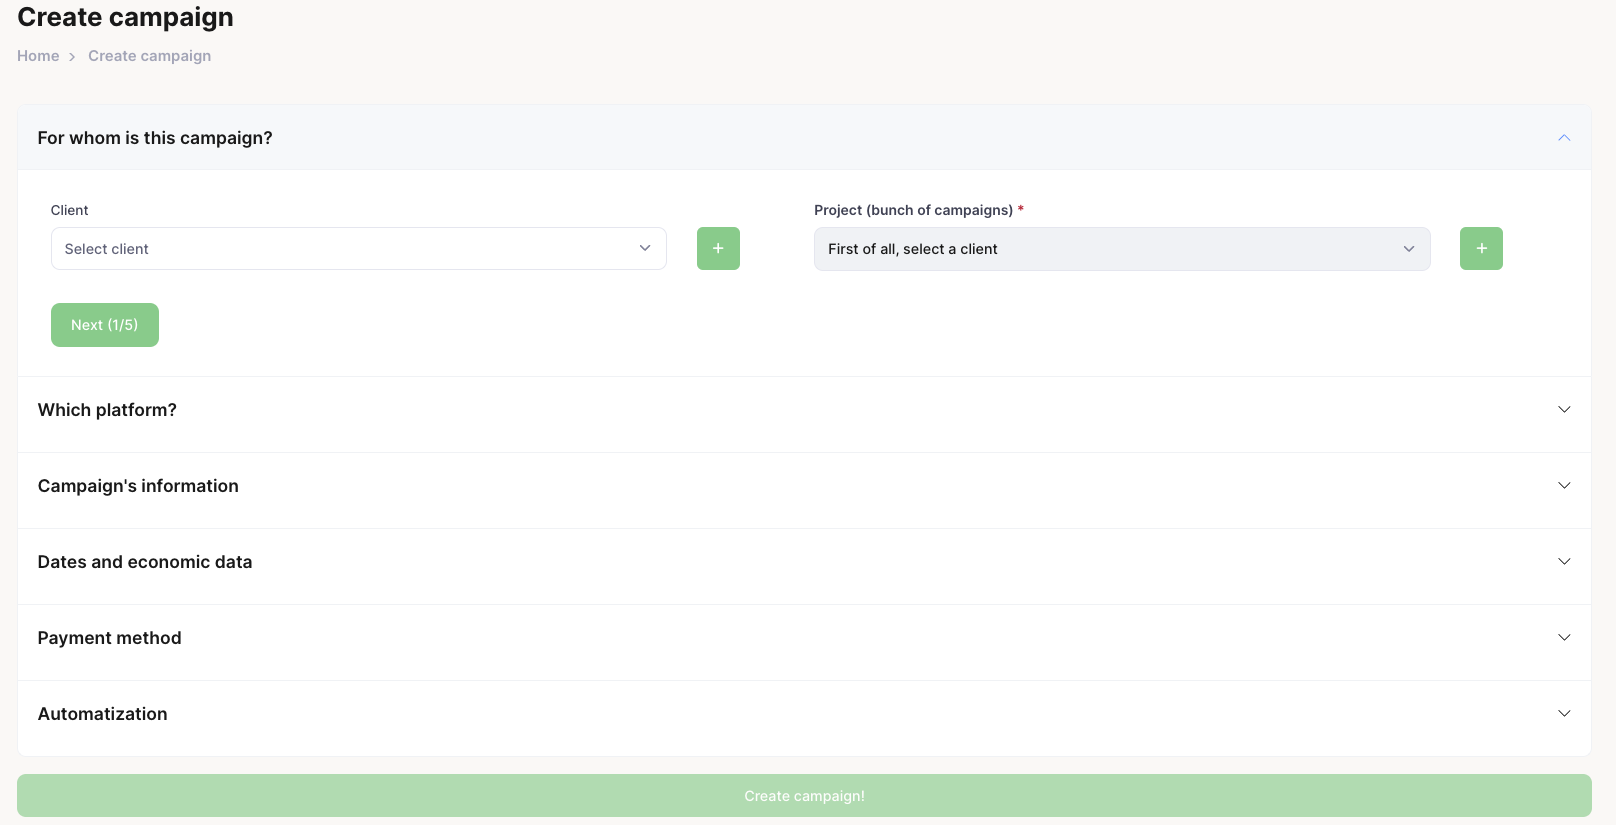Open the Select client dropdown
The width and height of the screenshot is (1616, 825).
(x=358, y=249)
